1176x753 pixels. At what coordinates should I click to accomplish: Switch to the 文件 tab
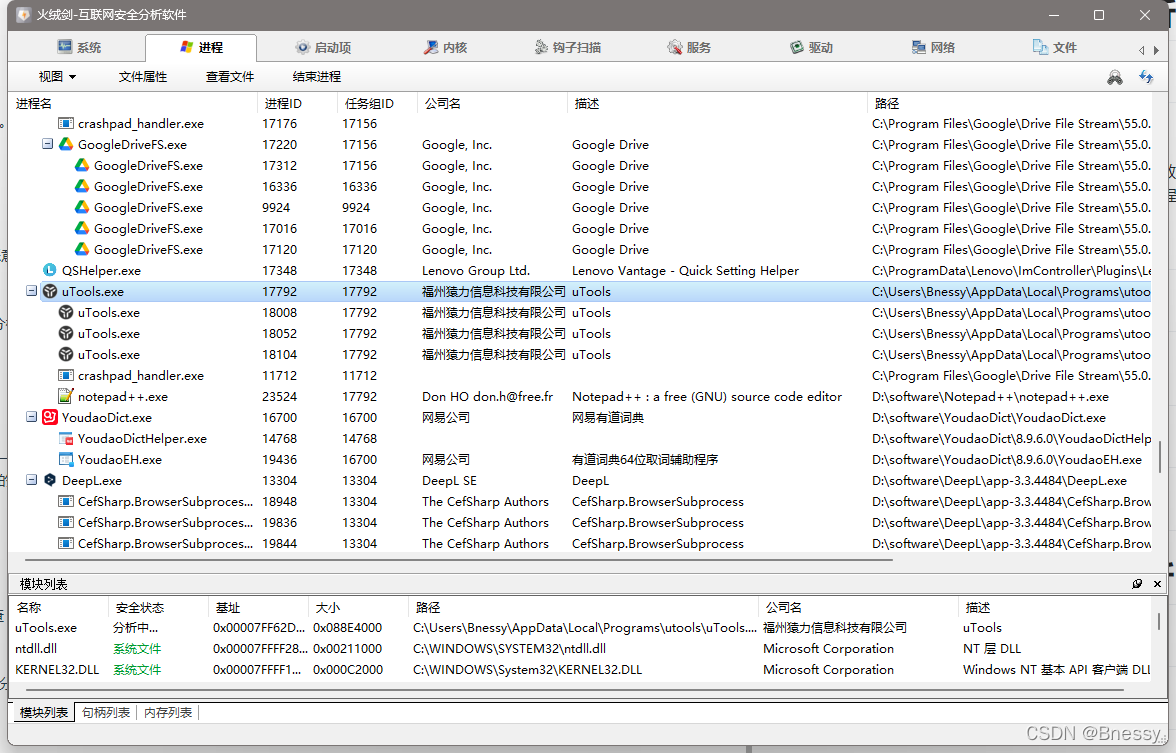pyautogui.click(x=1054, y=47)
